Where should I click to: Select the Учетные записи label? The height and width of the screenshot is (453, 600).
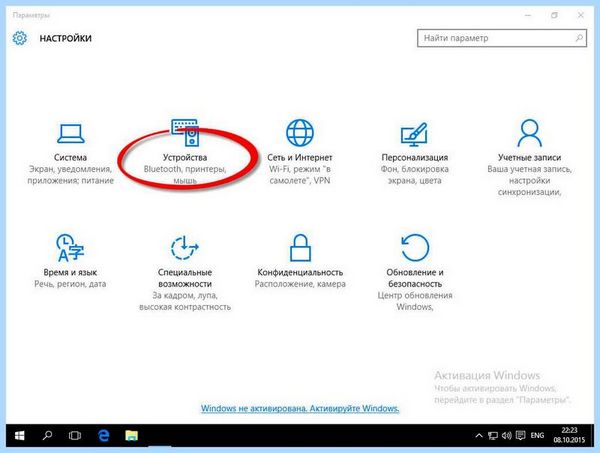click(530, 157)
